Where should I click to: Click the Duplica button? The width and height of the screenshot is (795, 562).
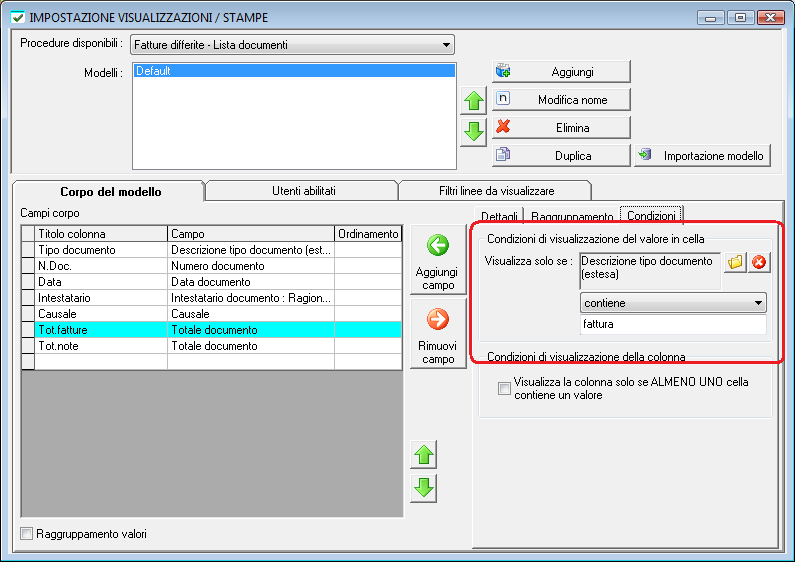click(x=561, y=156)
